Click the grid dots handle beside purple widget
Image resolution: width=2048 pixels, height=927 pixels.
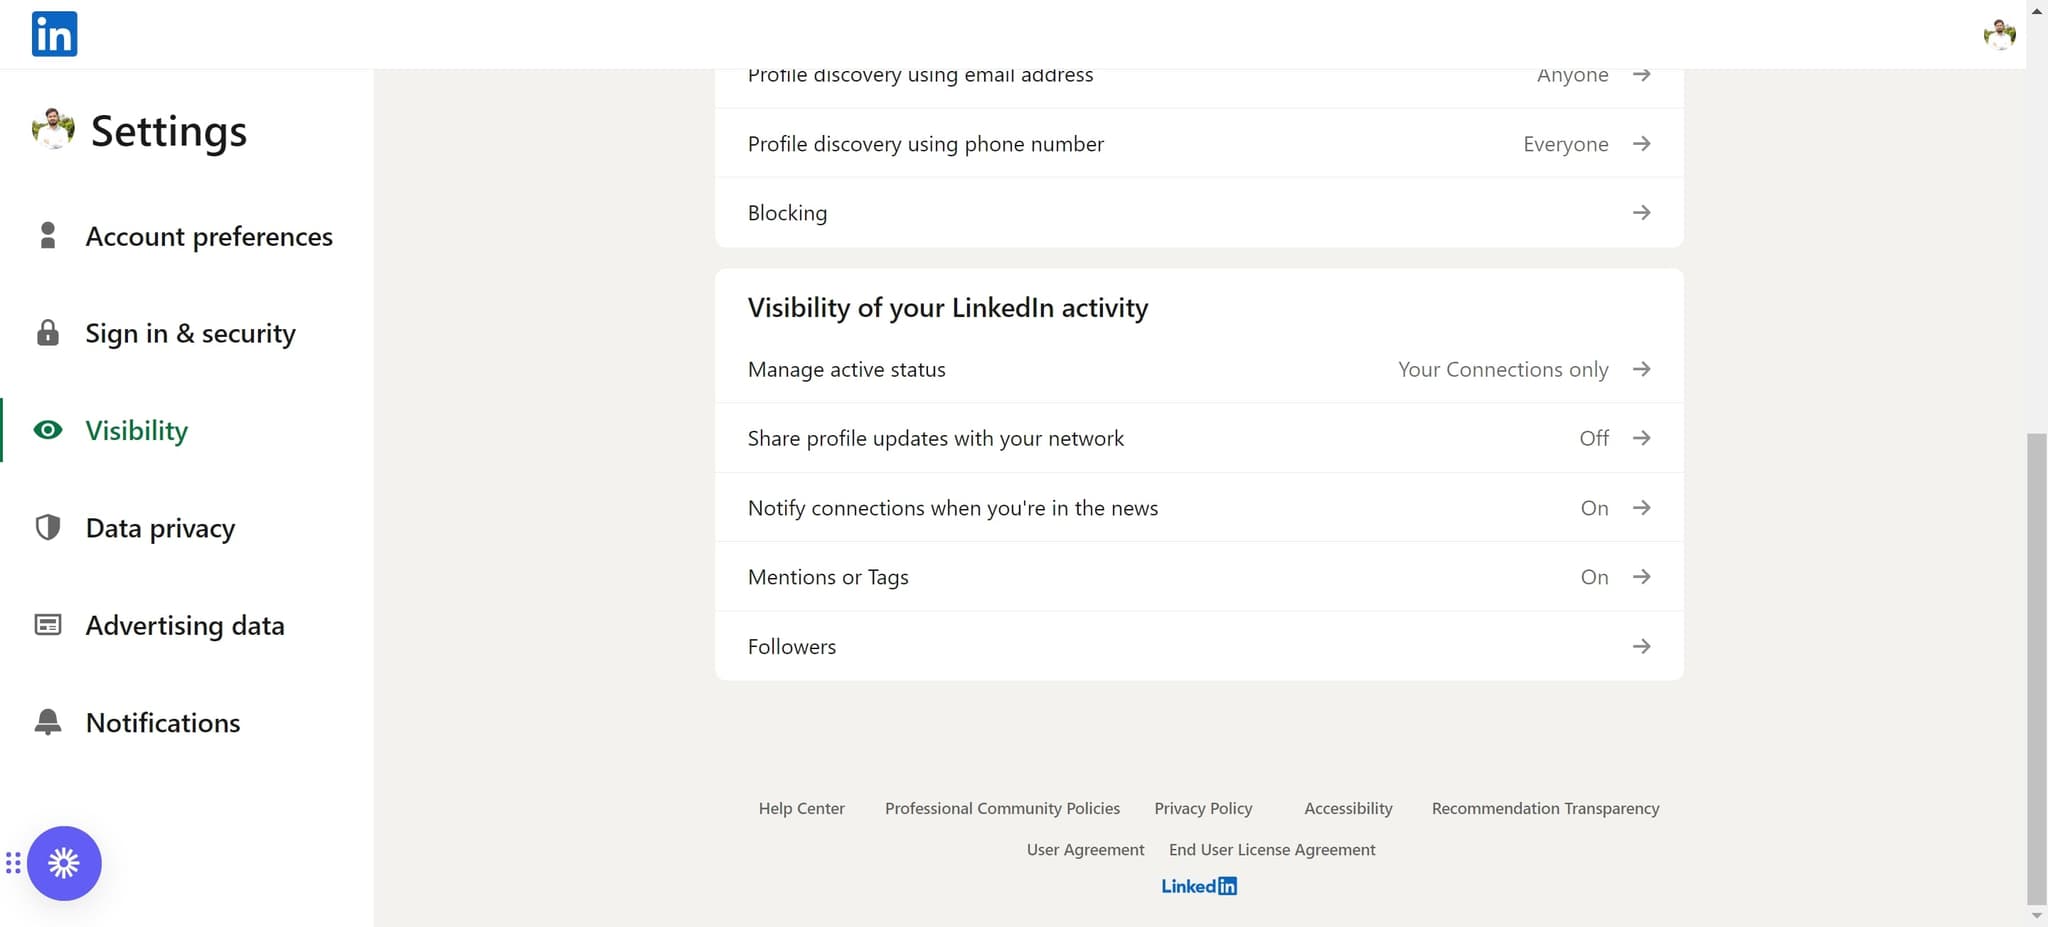click(x=13, y=863)
